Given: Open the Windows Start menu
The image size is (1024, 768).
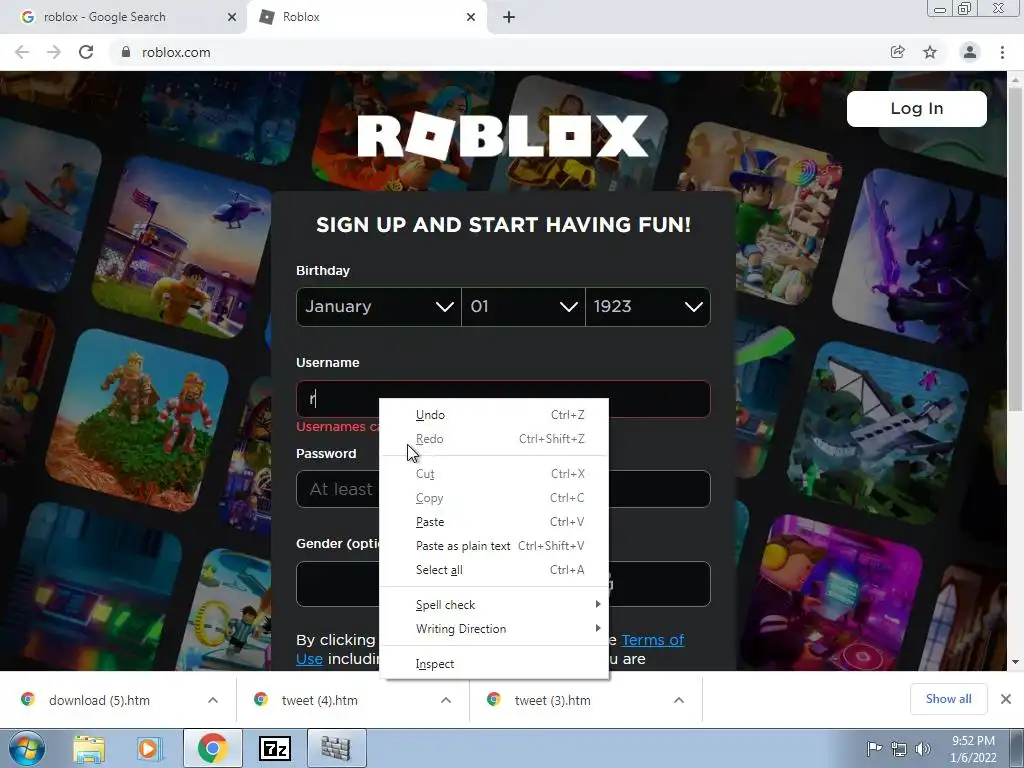Looking at the screenshot, I should point(27,748).
